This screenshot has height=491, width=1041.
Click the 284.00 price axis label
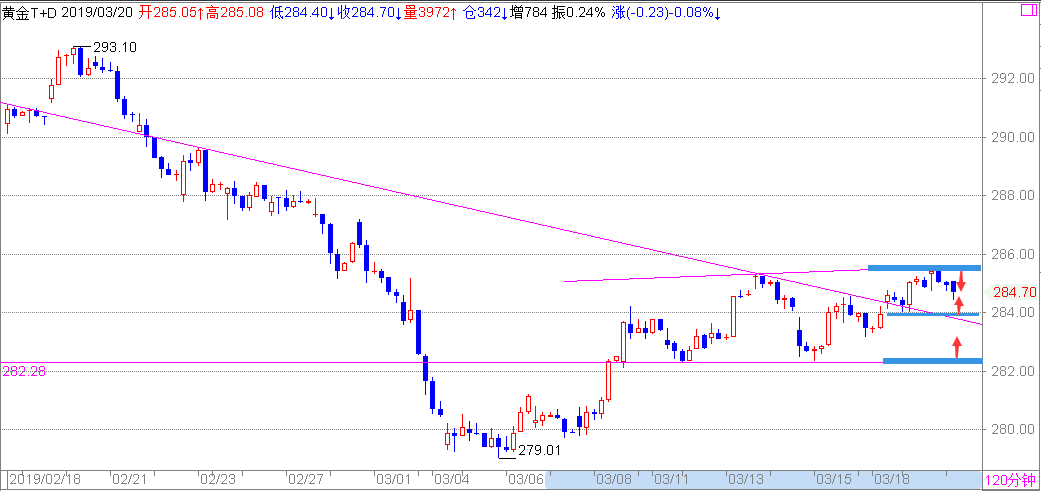point(1014,313)
